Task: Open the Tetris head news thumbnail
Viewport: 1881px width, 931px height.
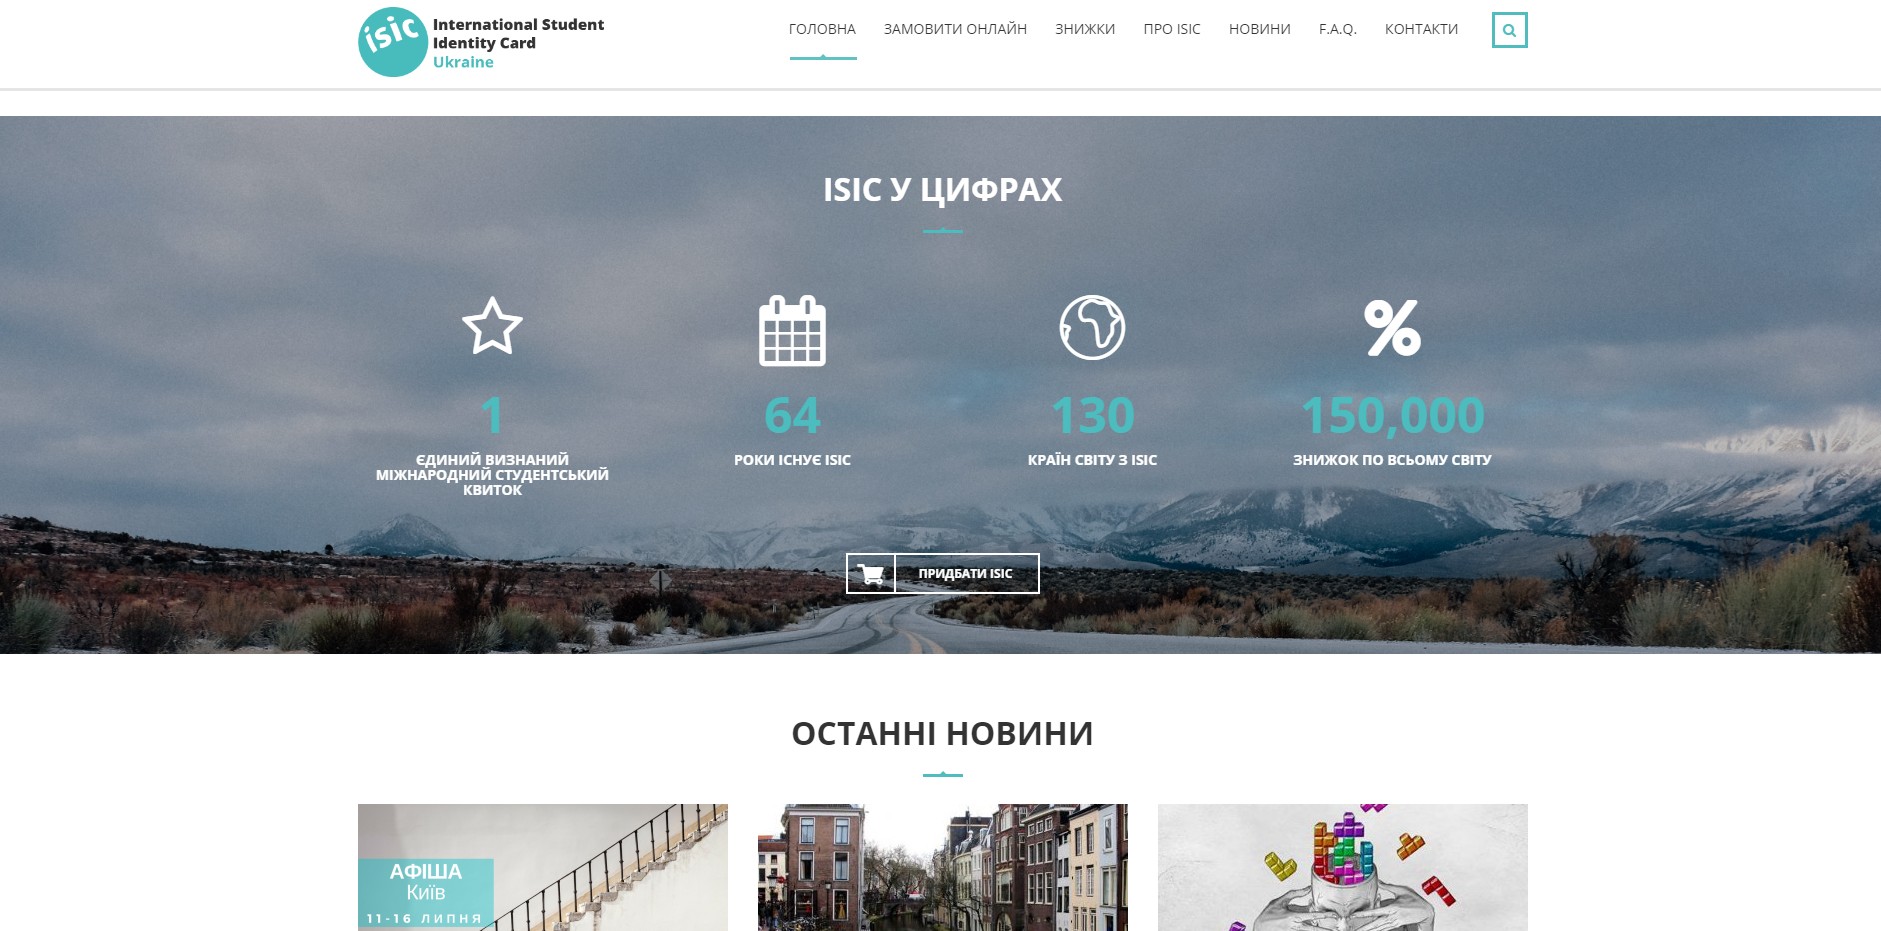Action: tap(1343, 867)
